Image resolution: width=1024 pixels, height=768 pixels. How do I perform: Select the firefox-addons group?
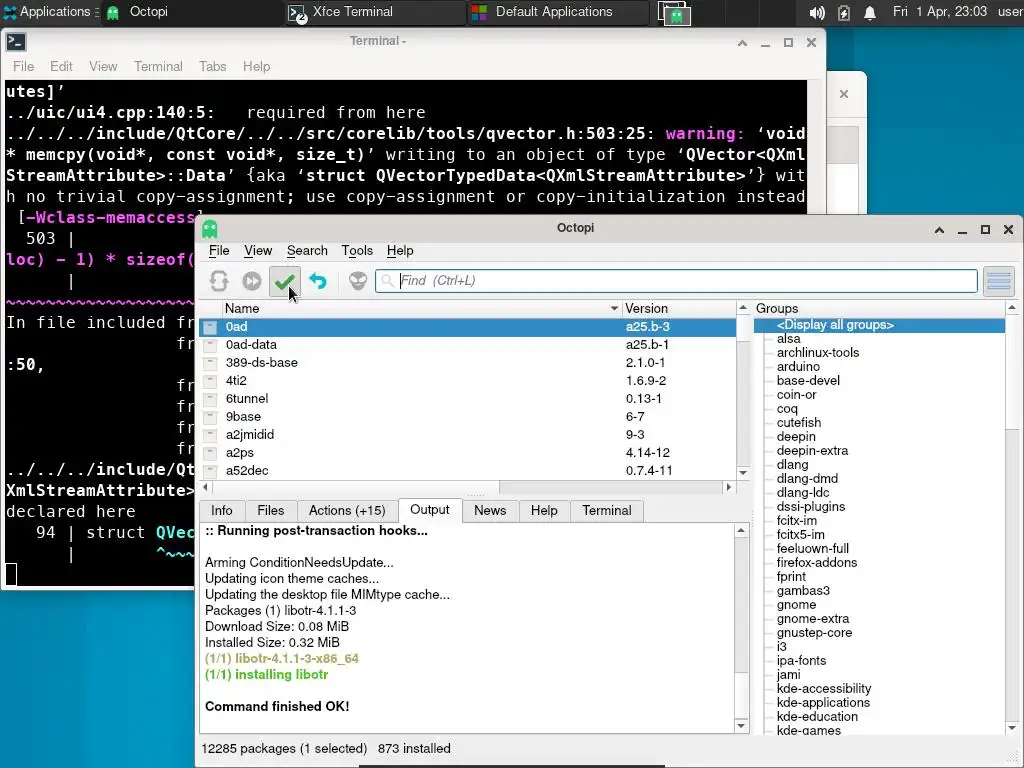[x=816, y=563]
